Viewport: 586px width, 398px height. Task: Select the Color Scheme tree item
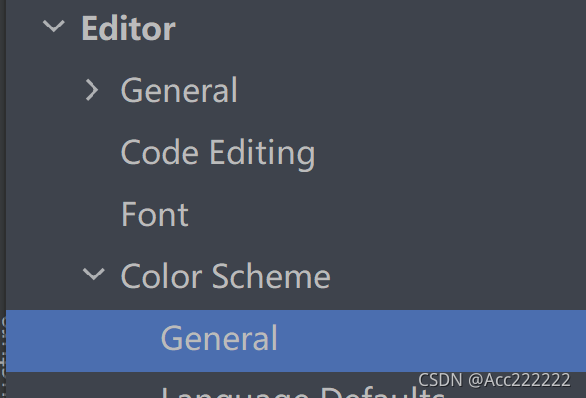226,276
